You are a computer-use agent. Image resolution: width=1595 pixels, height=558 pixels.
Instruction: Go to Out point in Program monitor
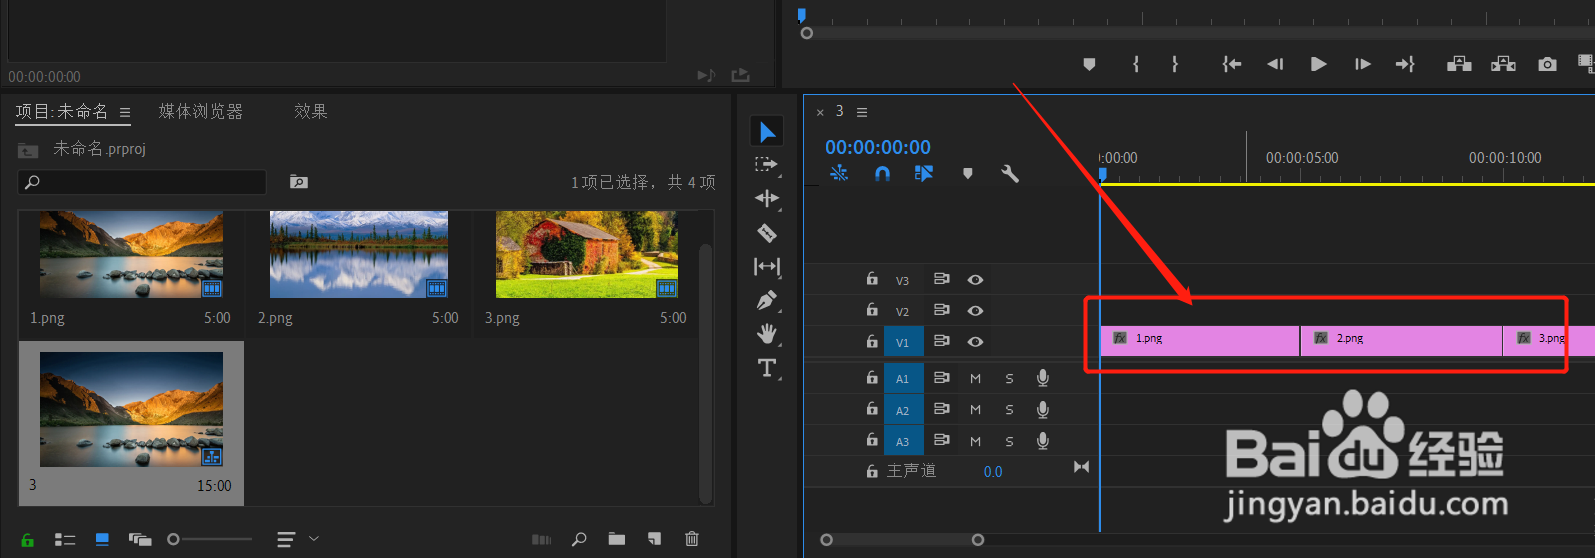click(x=1405, y=64)
